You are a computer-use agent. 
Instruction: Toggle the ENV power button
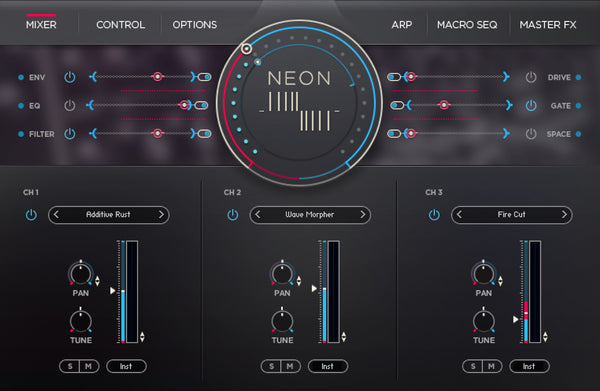click(x=70, y=77)
